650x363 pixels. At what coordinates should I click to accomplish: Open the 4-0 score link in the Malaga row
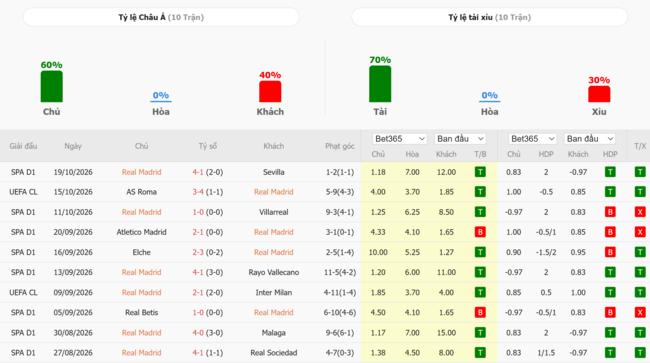(198, 333)
